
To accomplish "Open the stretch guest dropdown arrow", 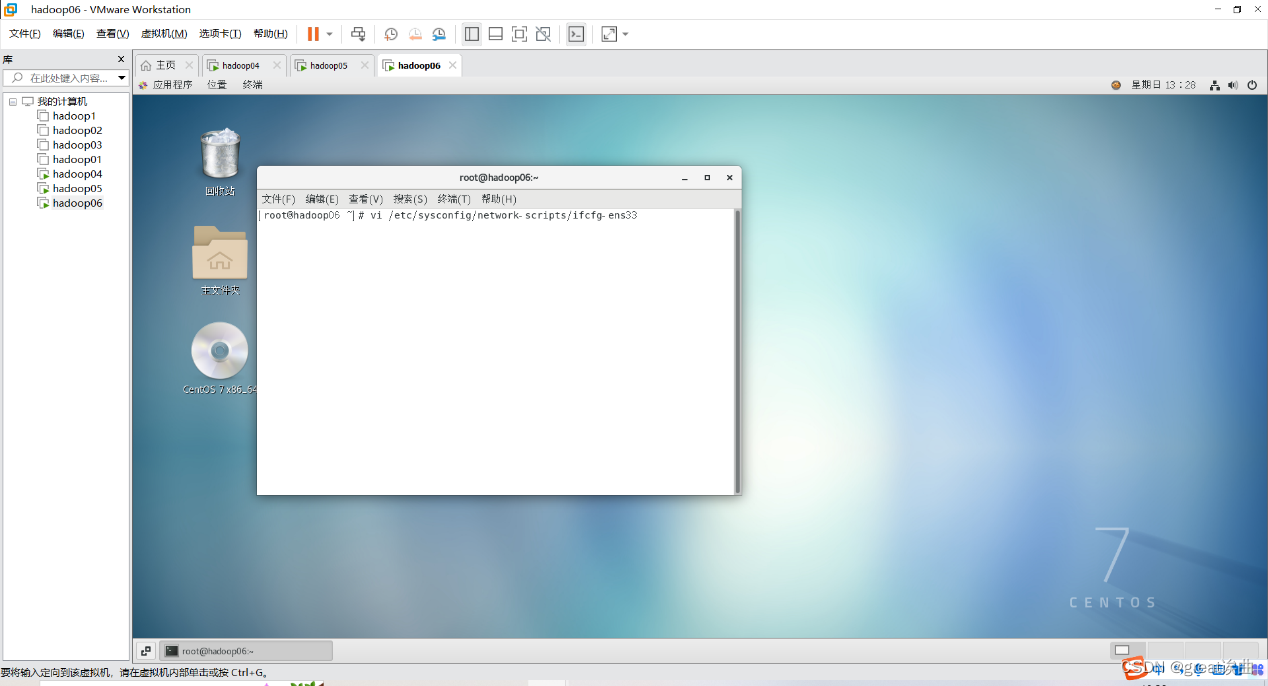I will click(x=626, y=34).
